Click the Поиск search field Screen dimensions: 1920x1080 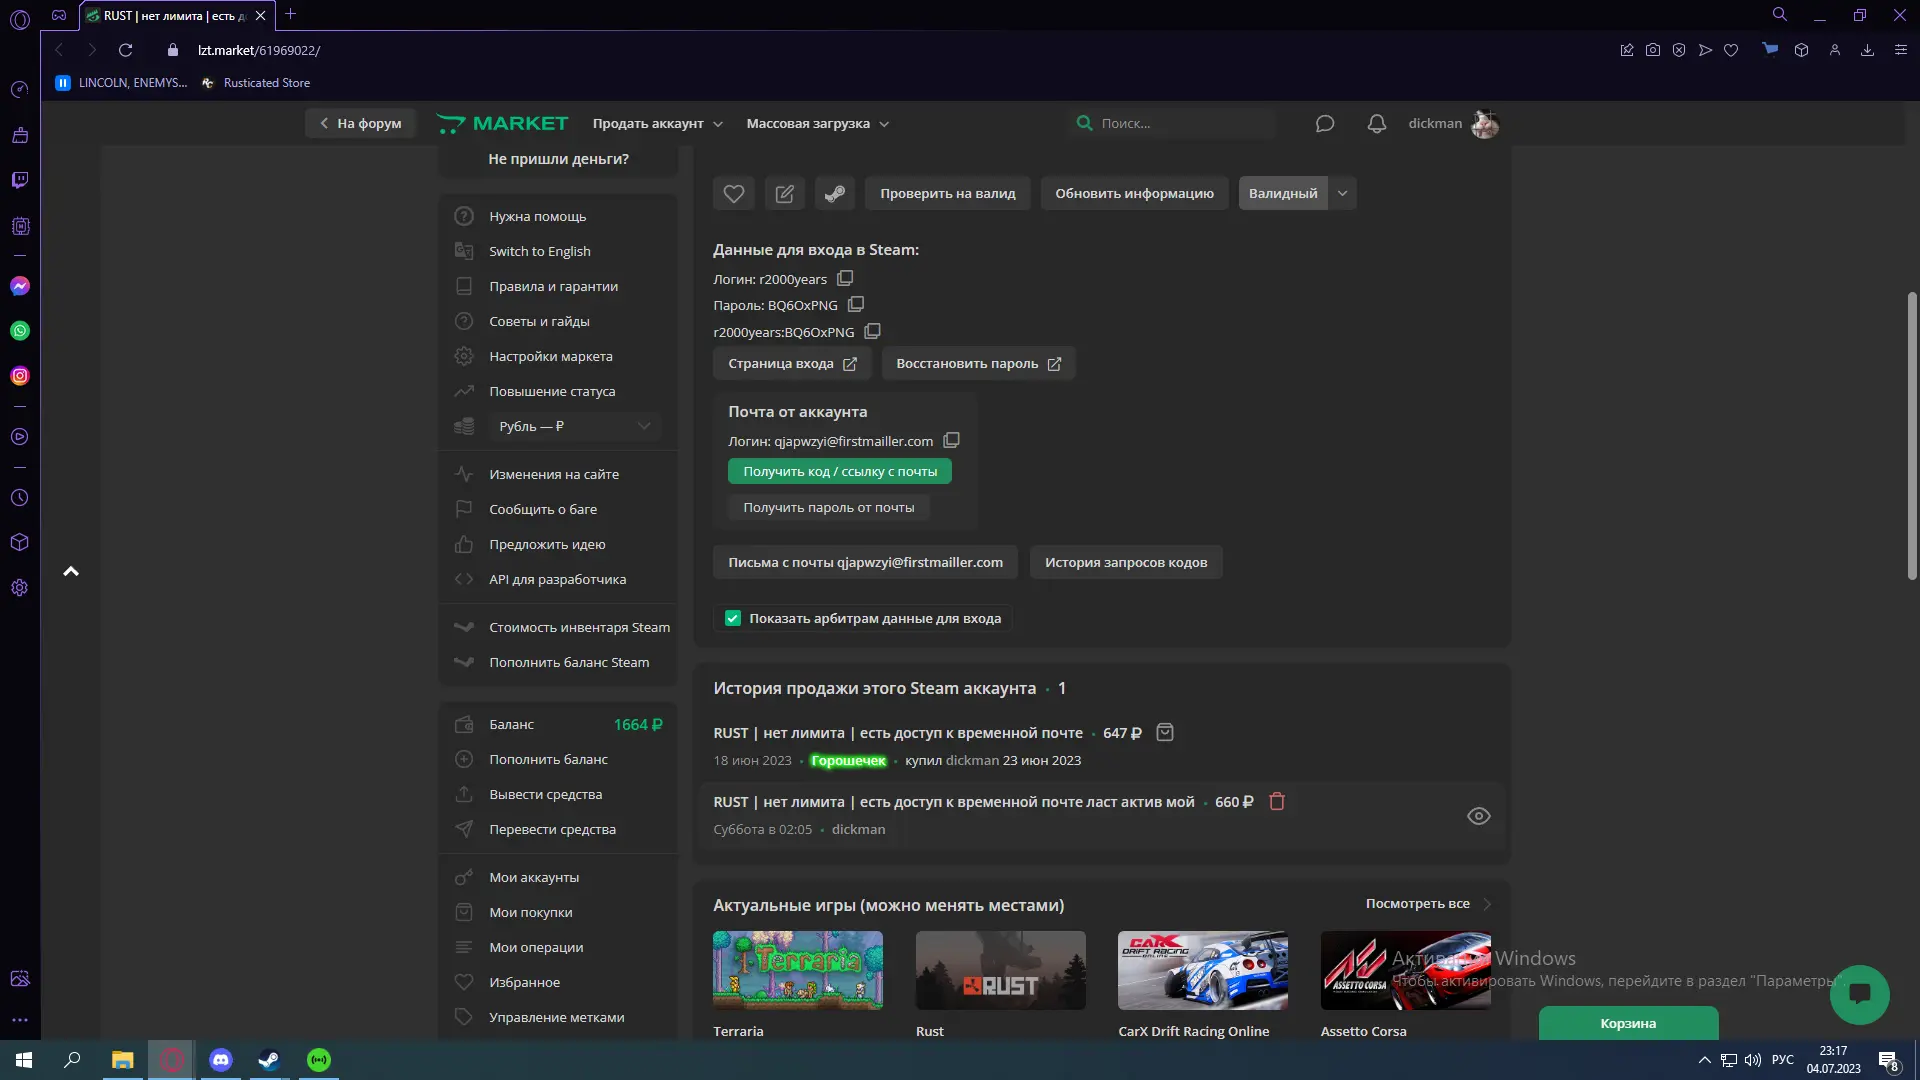tap(1172, 124)
